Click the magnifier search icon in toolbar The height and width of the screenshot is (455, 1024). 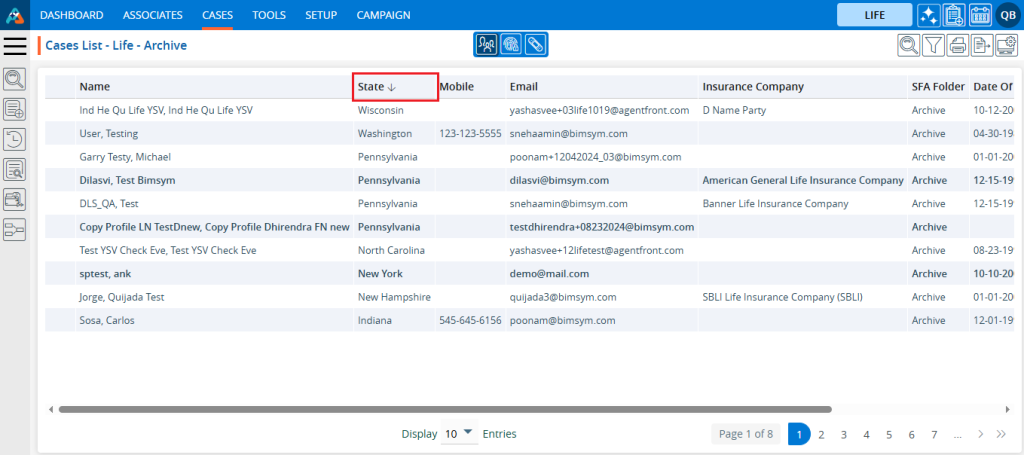click(x=908, y=45)
